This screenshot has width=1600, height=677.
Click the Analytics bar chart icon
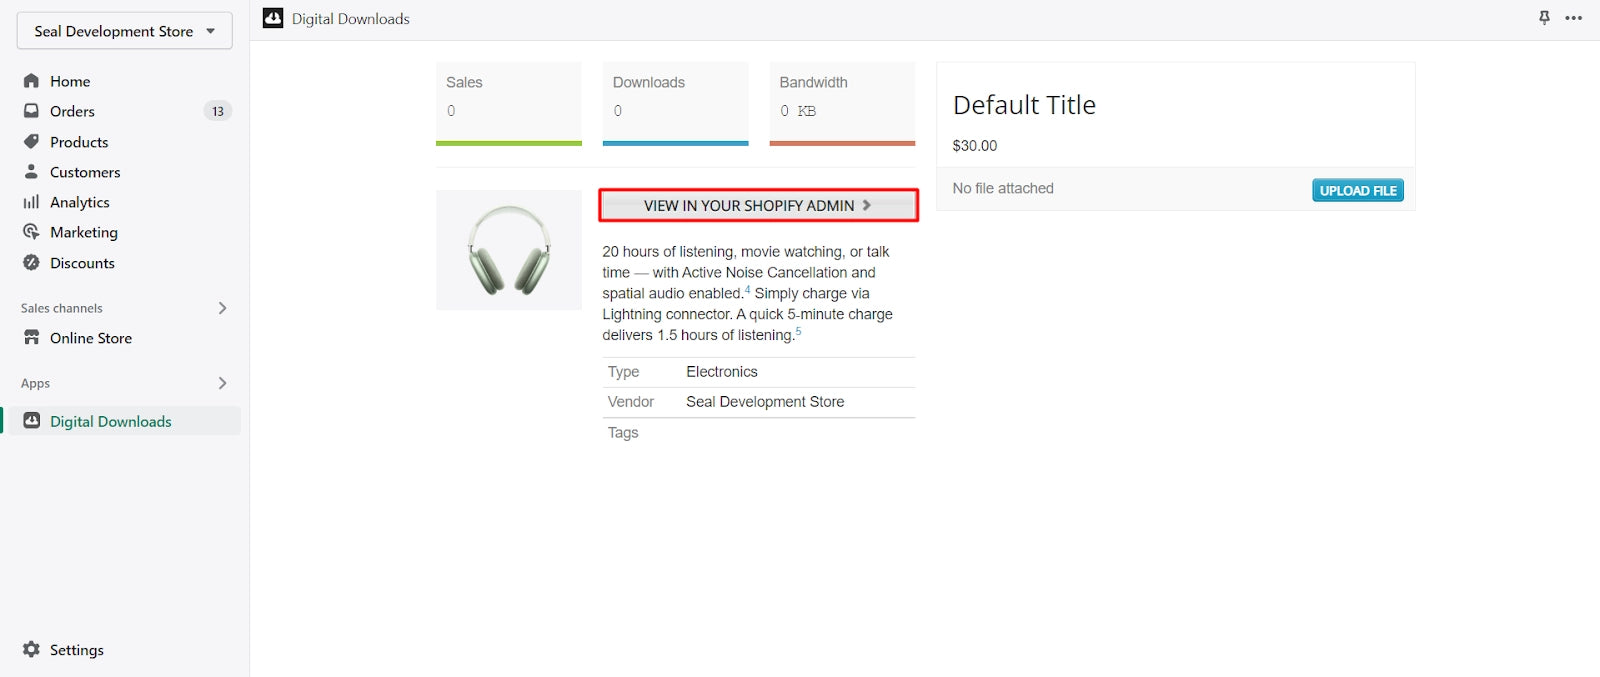[x=31, y=202]
